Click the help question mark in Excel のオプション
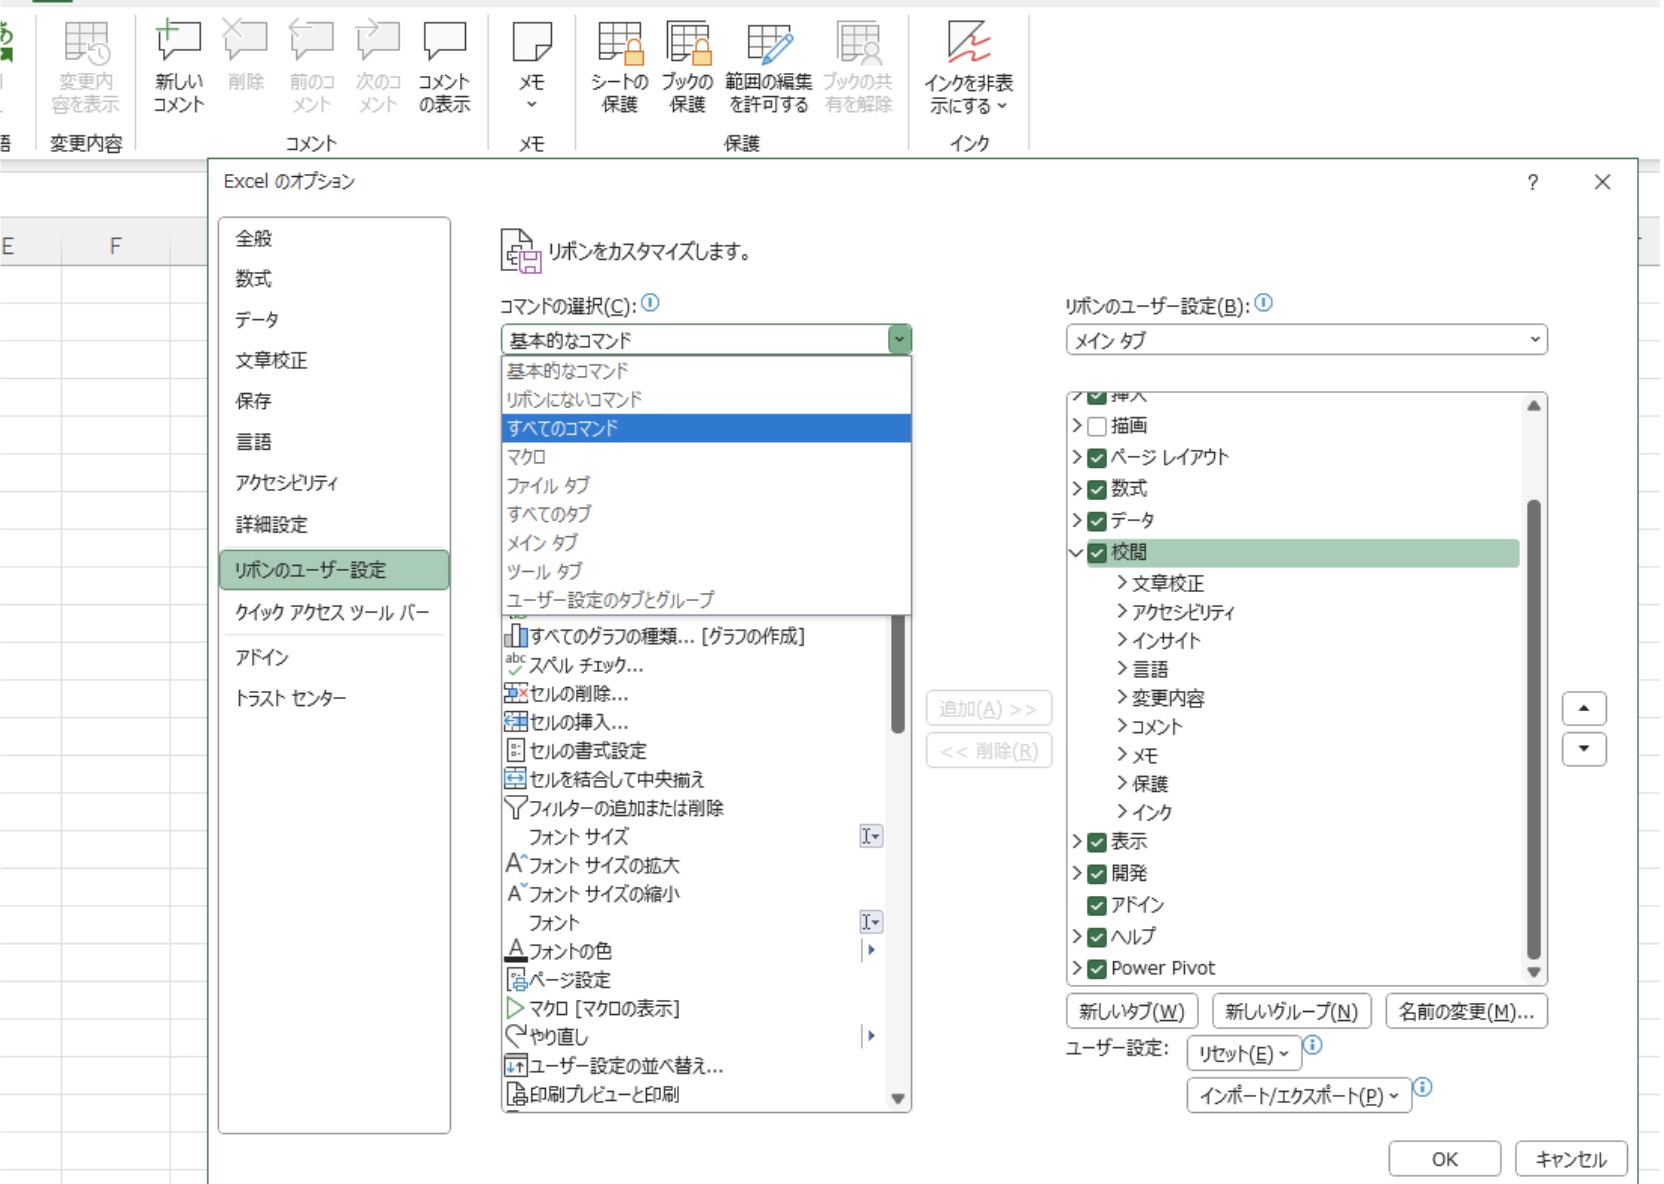 point(1532,182)
